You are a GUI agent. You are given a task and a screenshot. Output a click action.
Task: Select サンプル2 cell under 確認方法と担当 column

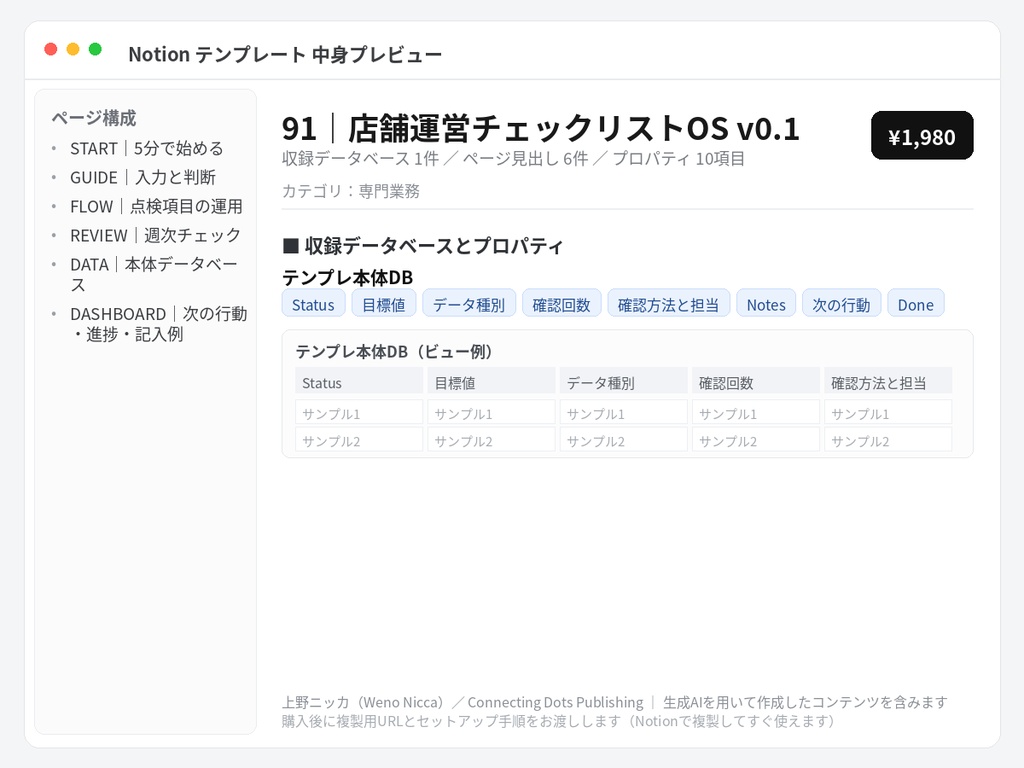(x=888, y=440)
